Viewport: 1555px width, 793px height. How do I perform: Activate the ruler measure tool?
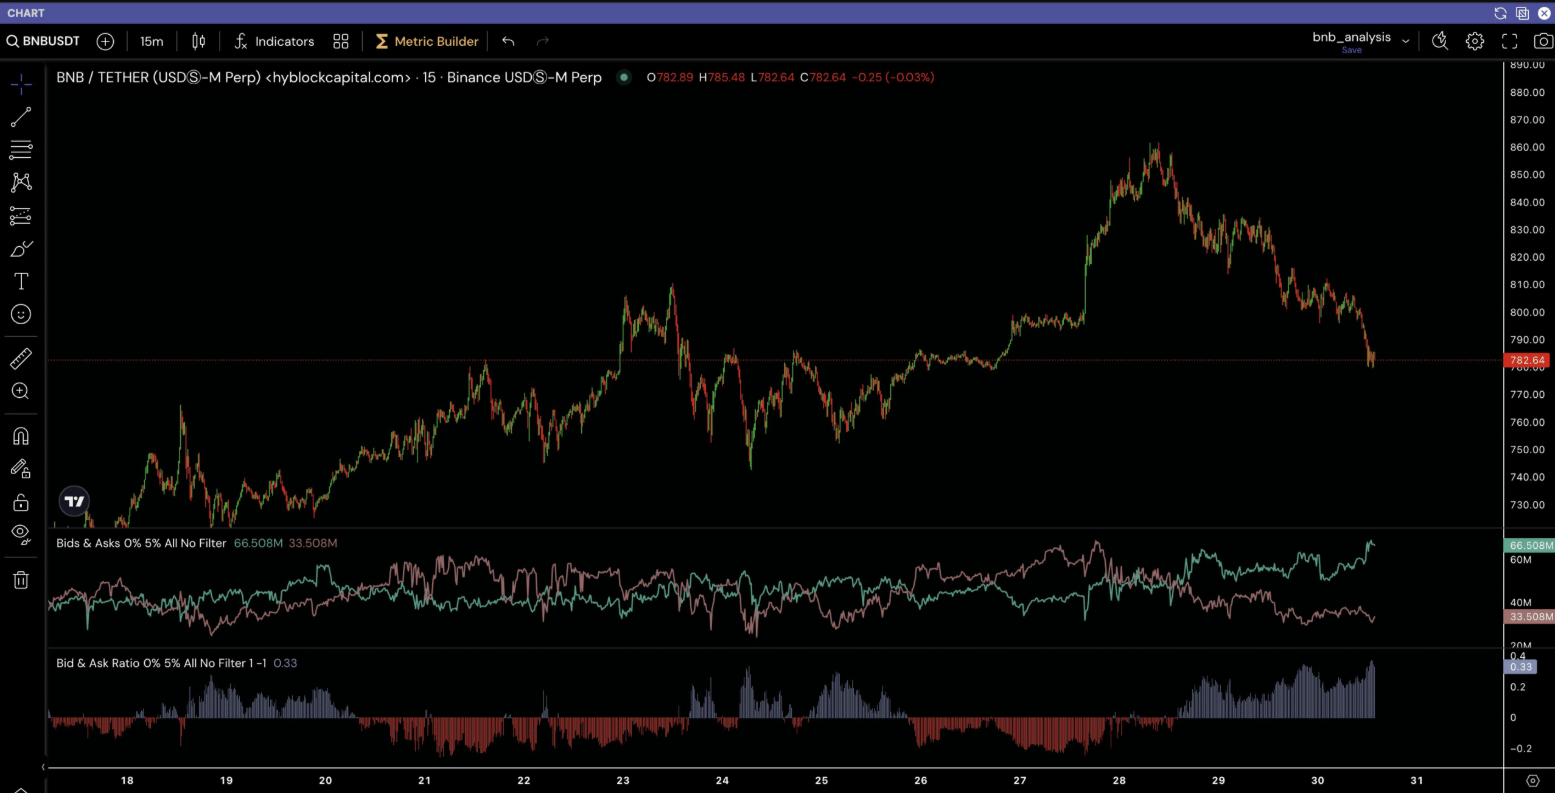tap(20, 358)
